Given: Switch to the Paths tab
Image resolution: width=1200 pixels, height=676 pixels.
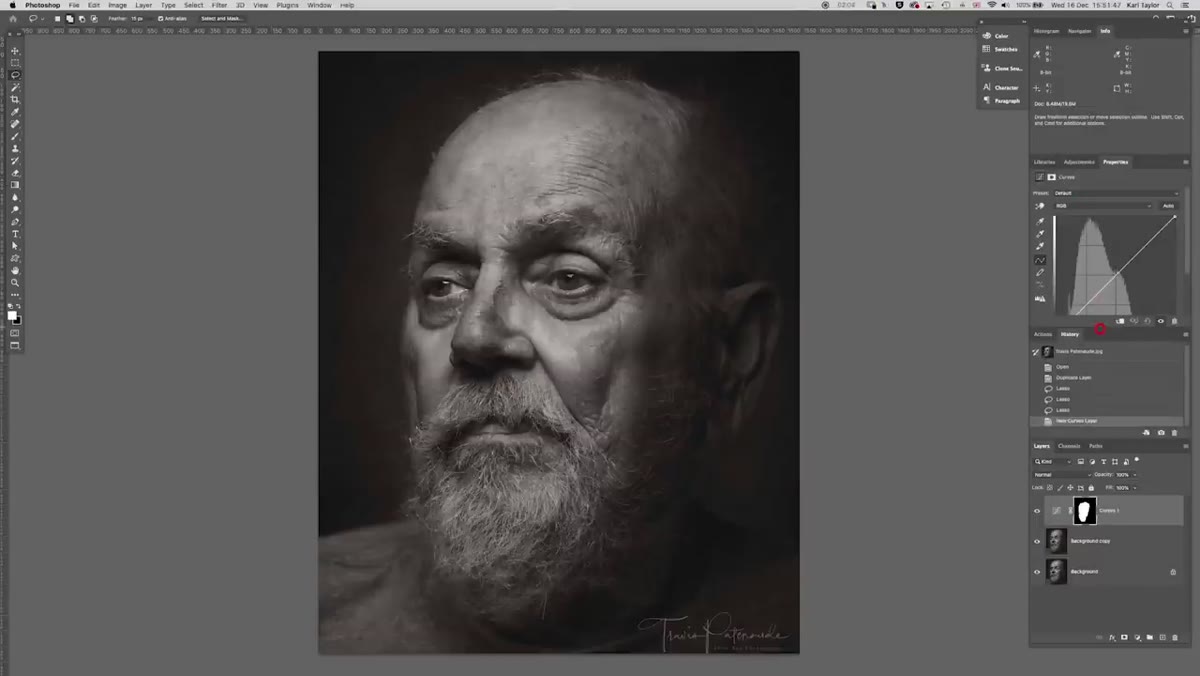Looking at the screenshot, I should pyautogui.click(x=1095, y=446).
